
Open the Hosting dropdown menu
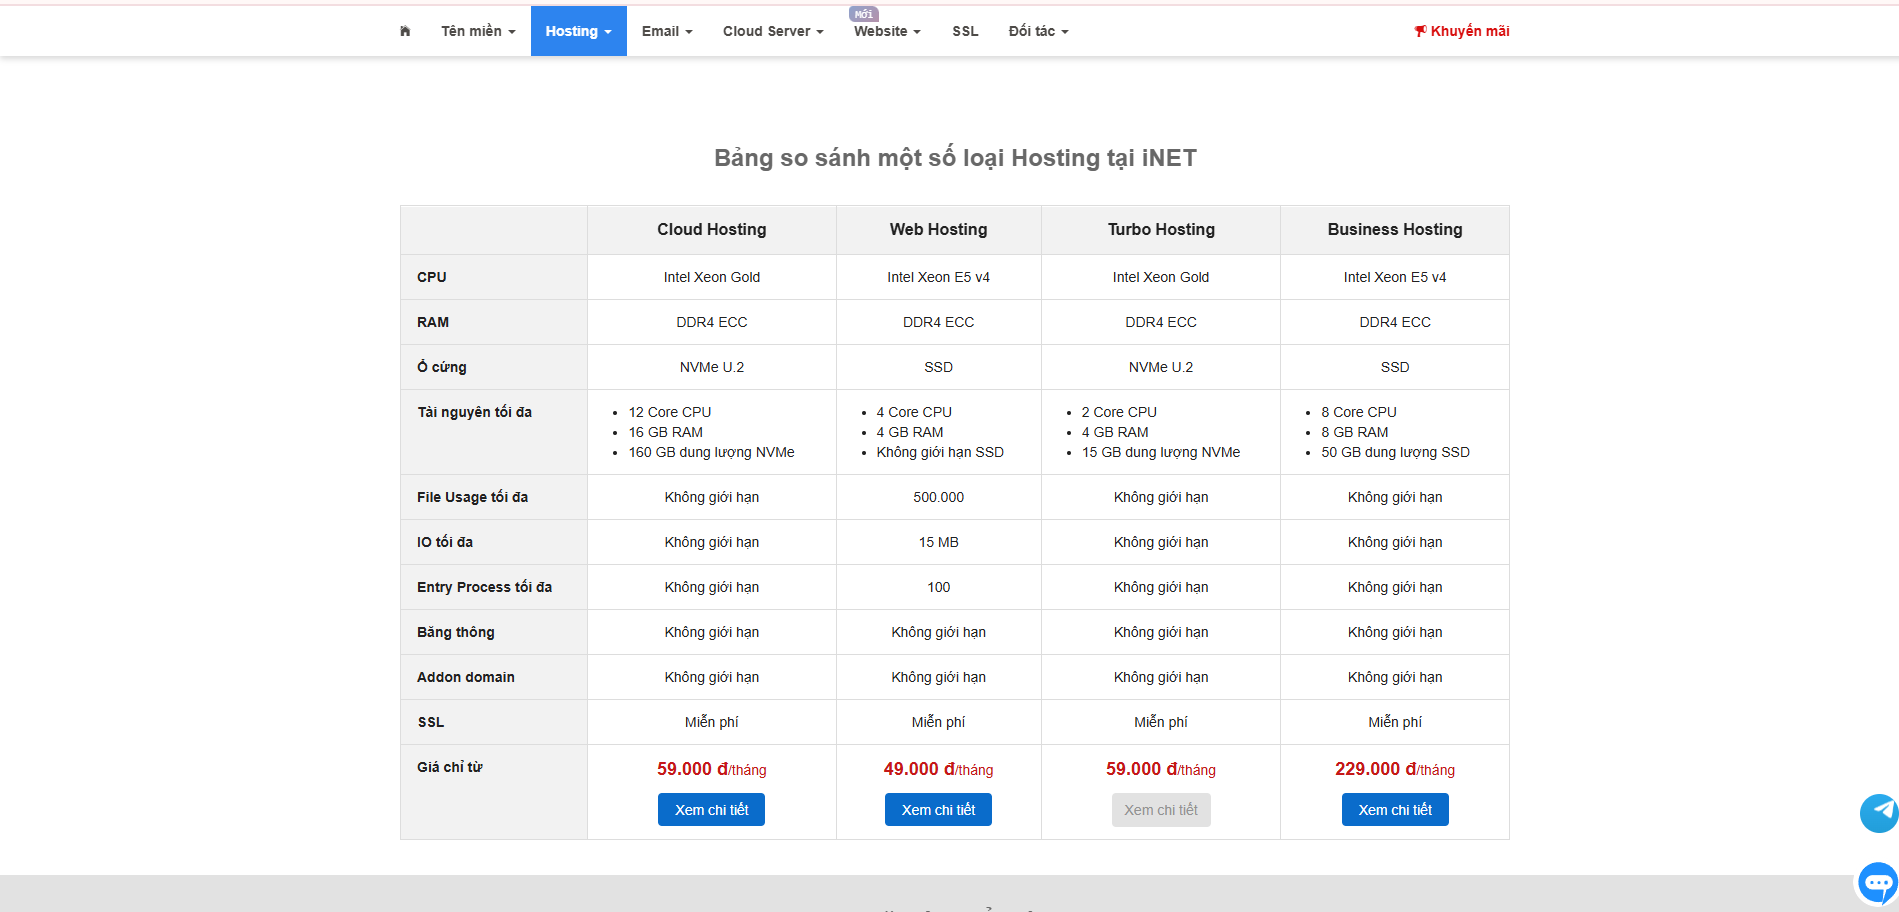pyautogui.click(x=578, y=31)
